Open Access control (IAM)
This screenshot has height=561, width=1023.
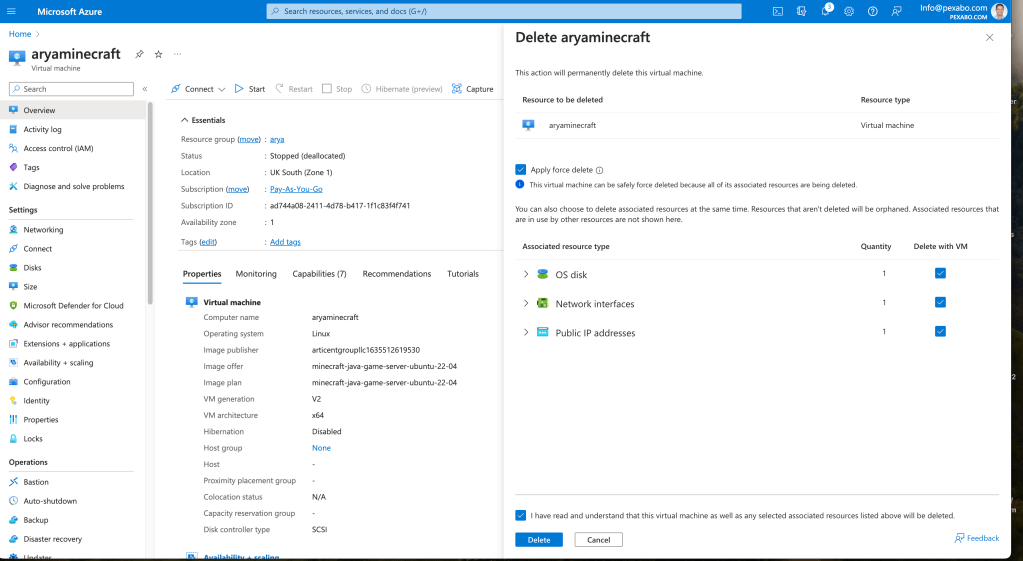[x=58, y=148]
